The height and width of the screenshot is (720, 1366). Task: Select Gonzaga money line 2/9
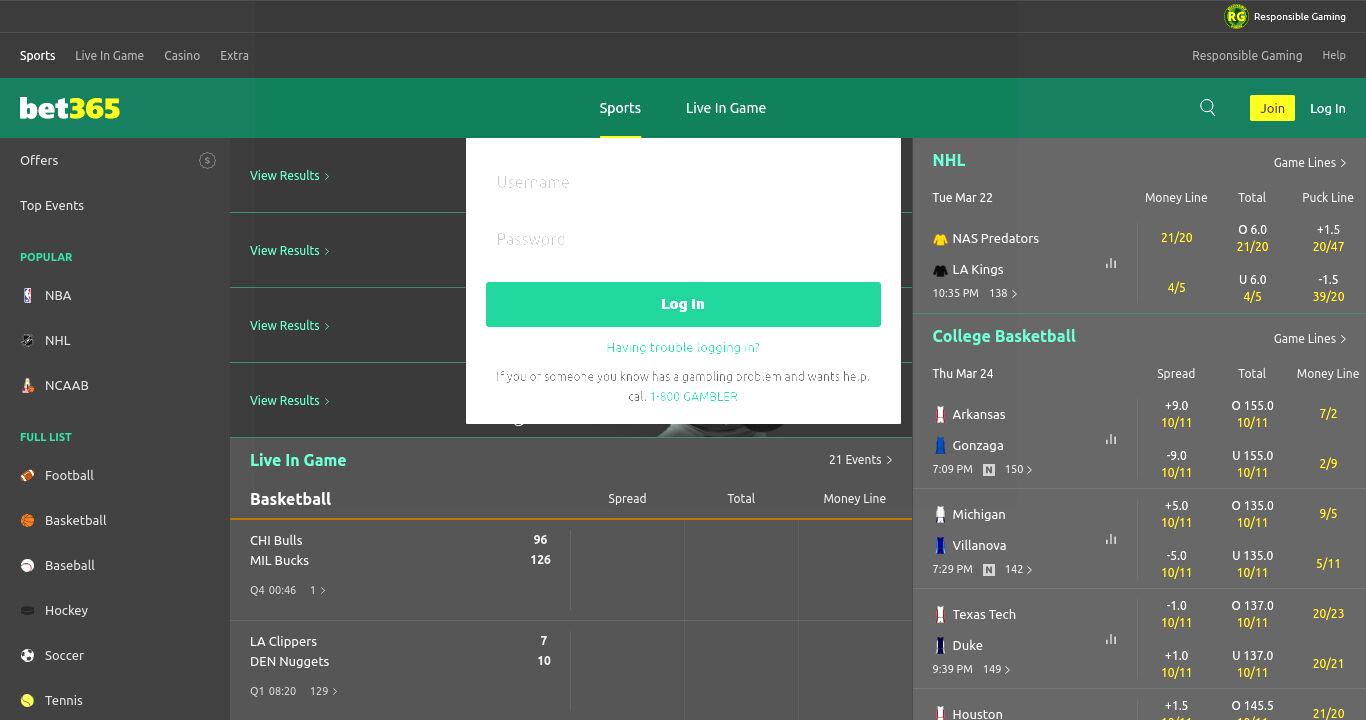tap(1328, 463)
